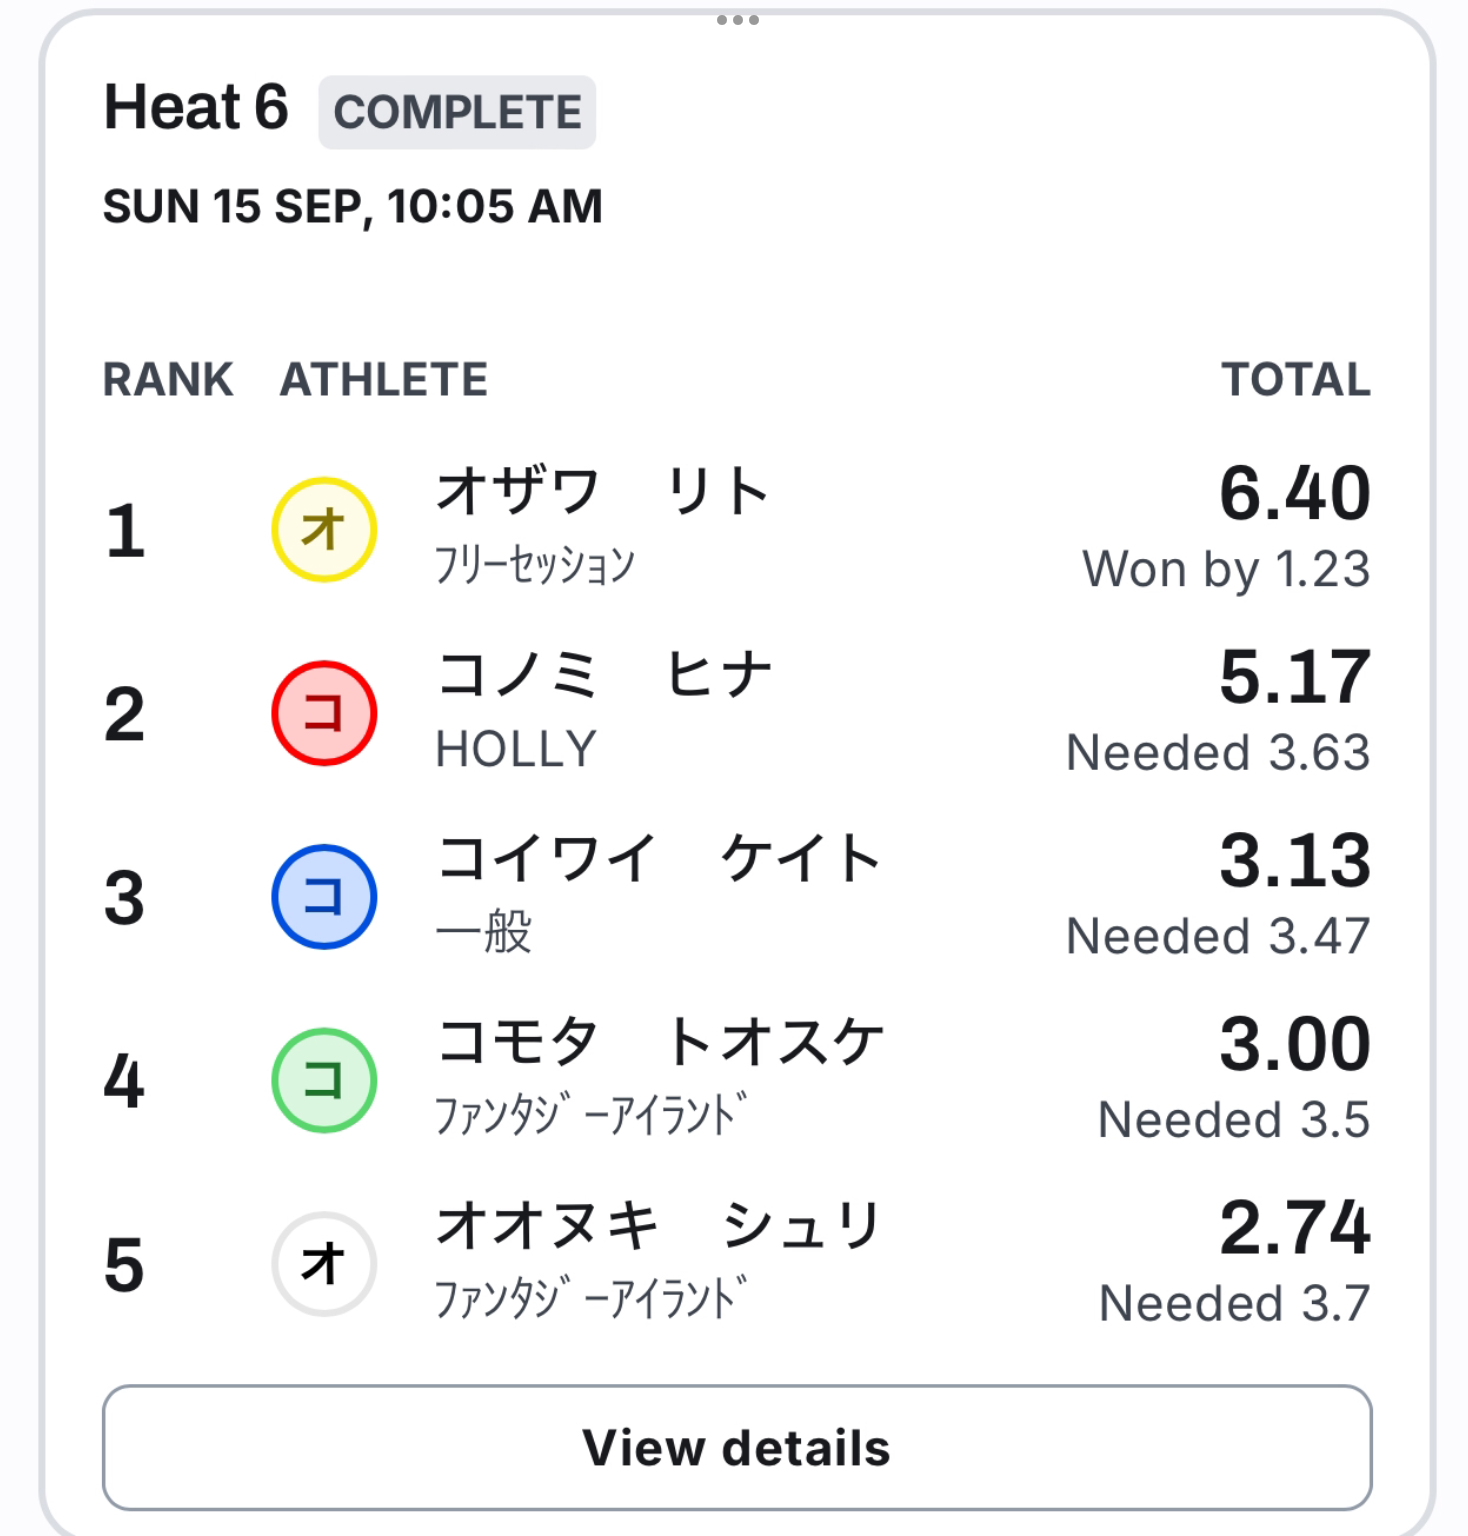Select athlete コイワイ ケイト

pyautogui.click(x=659, y=858)
